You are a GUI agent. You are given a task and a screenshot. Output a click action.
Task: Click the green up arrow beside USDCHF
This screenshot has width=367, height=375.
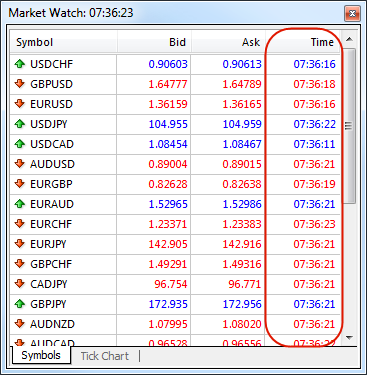click(20, 63)
